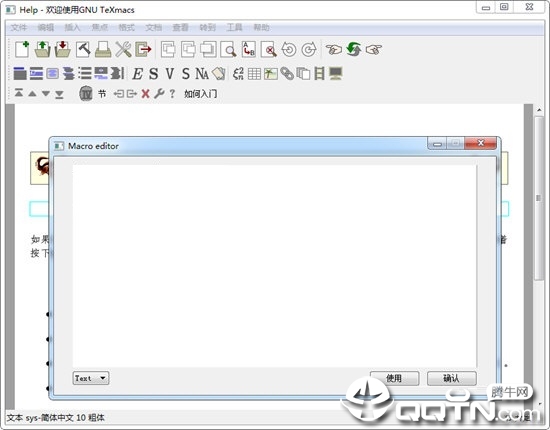Click the spell check icon with red X
Screen dimensions: 550x430
[269, 49]
